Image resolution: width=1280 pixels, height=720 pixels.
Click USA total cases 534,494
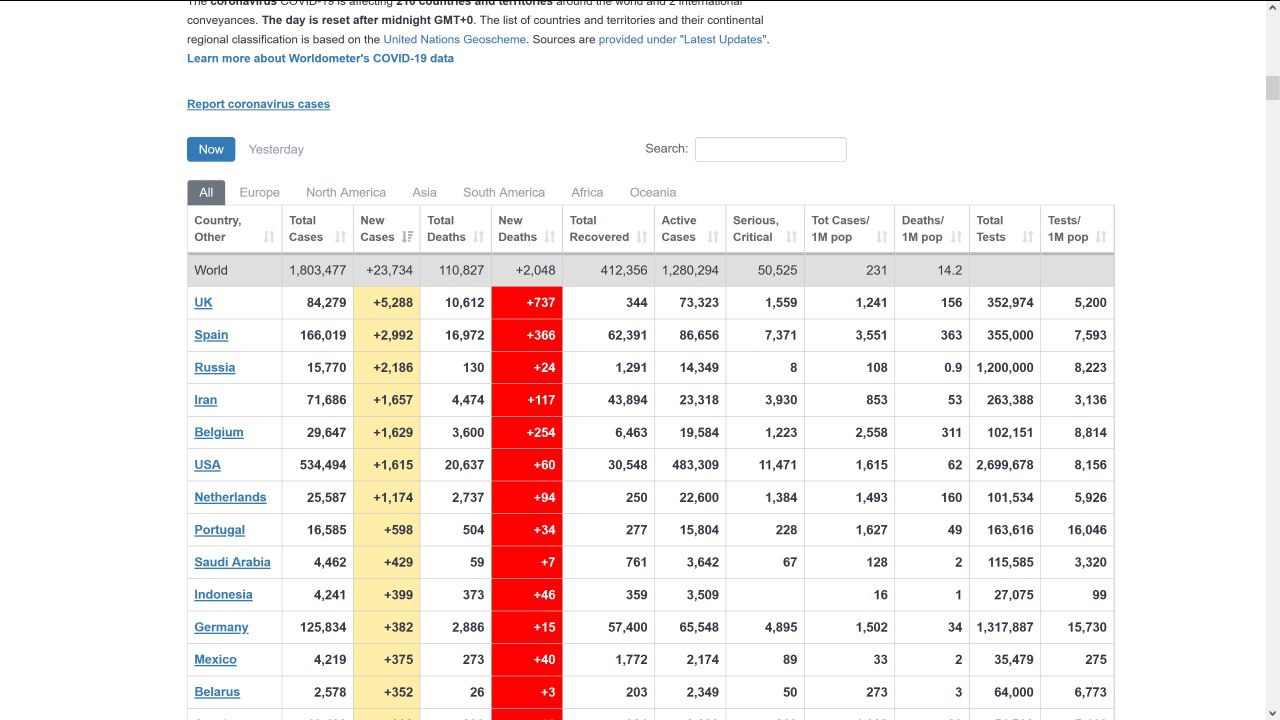317,465
